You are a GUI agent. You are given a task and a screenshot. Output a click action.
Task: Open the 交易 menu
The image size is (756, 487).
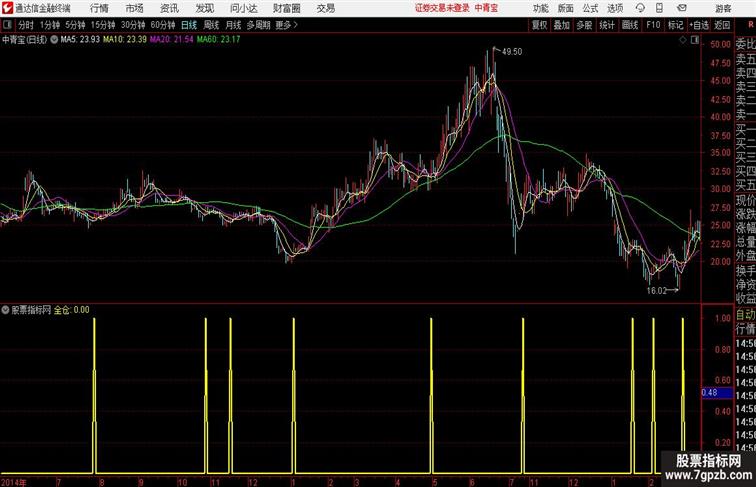325,8
